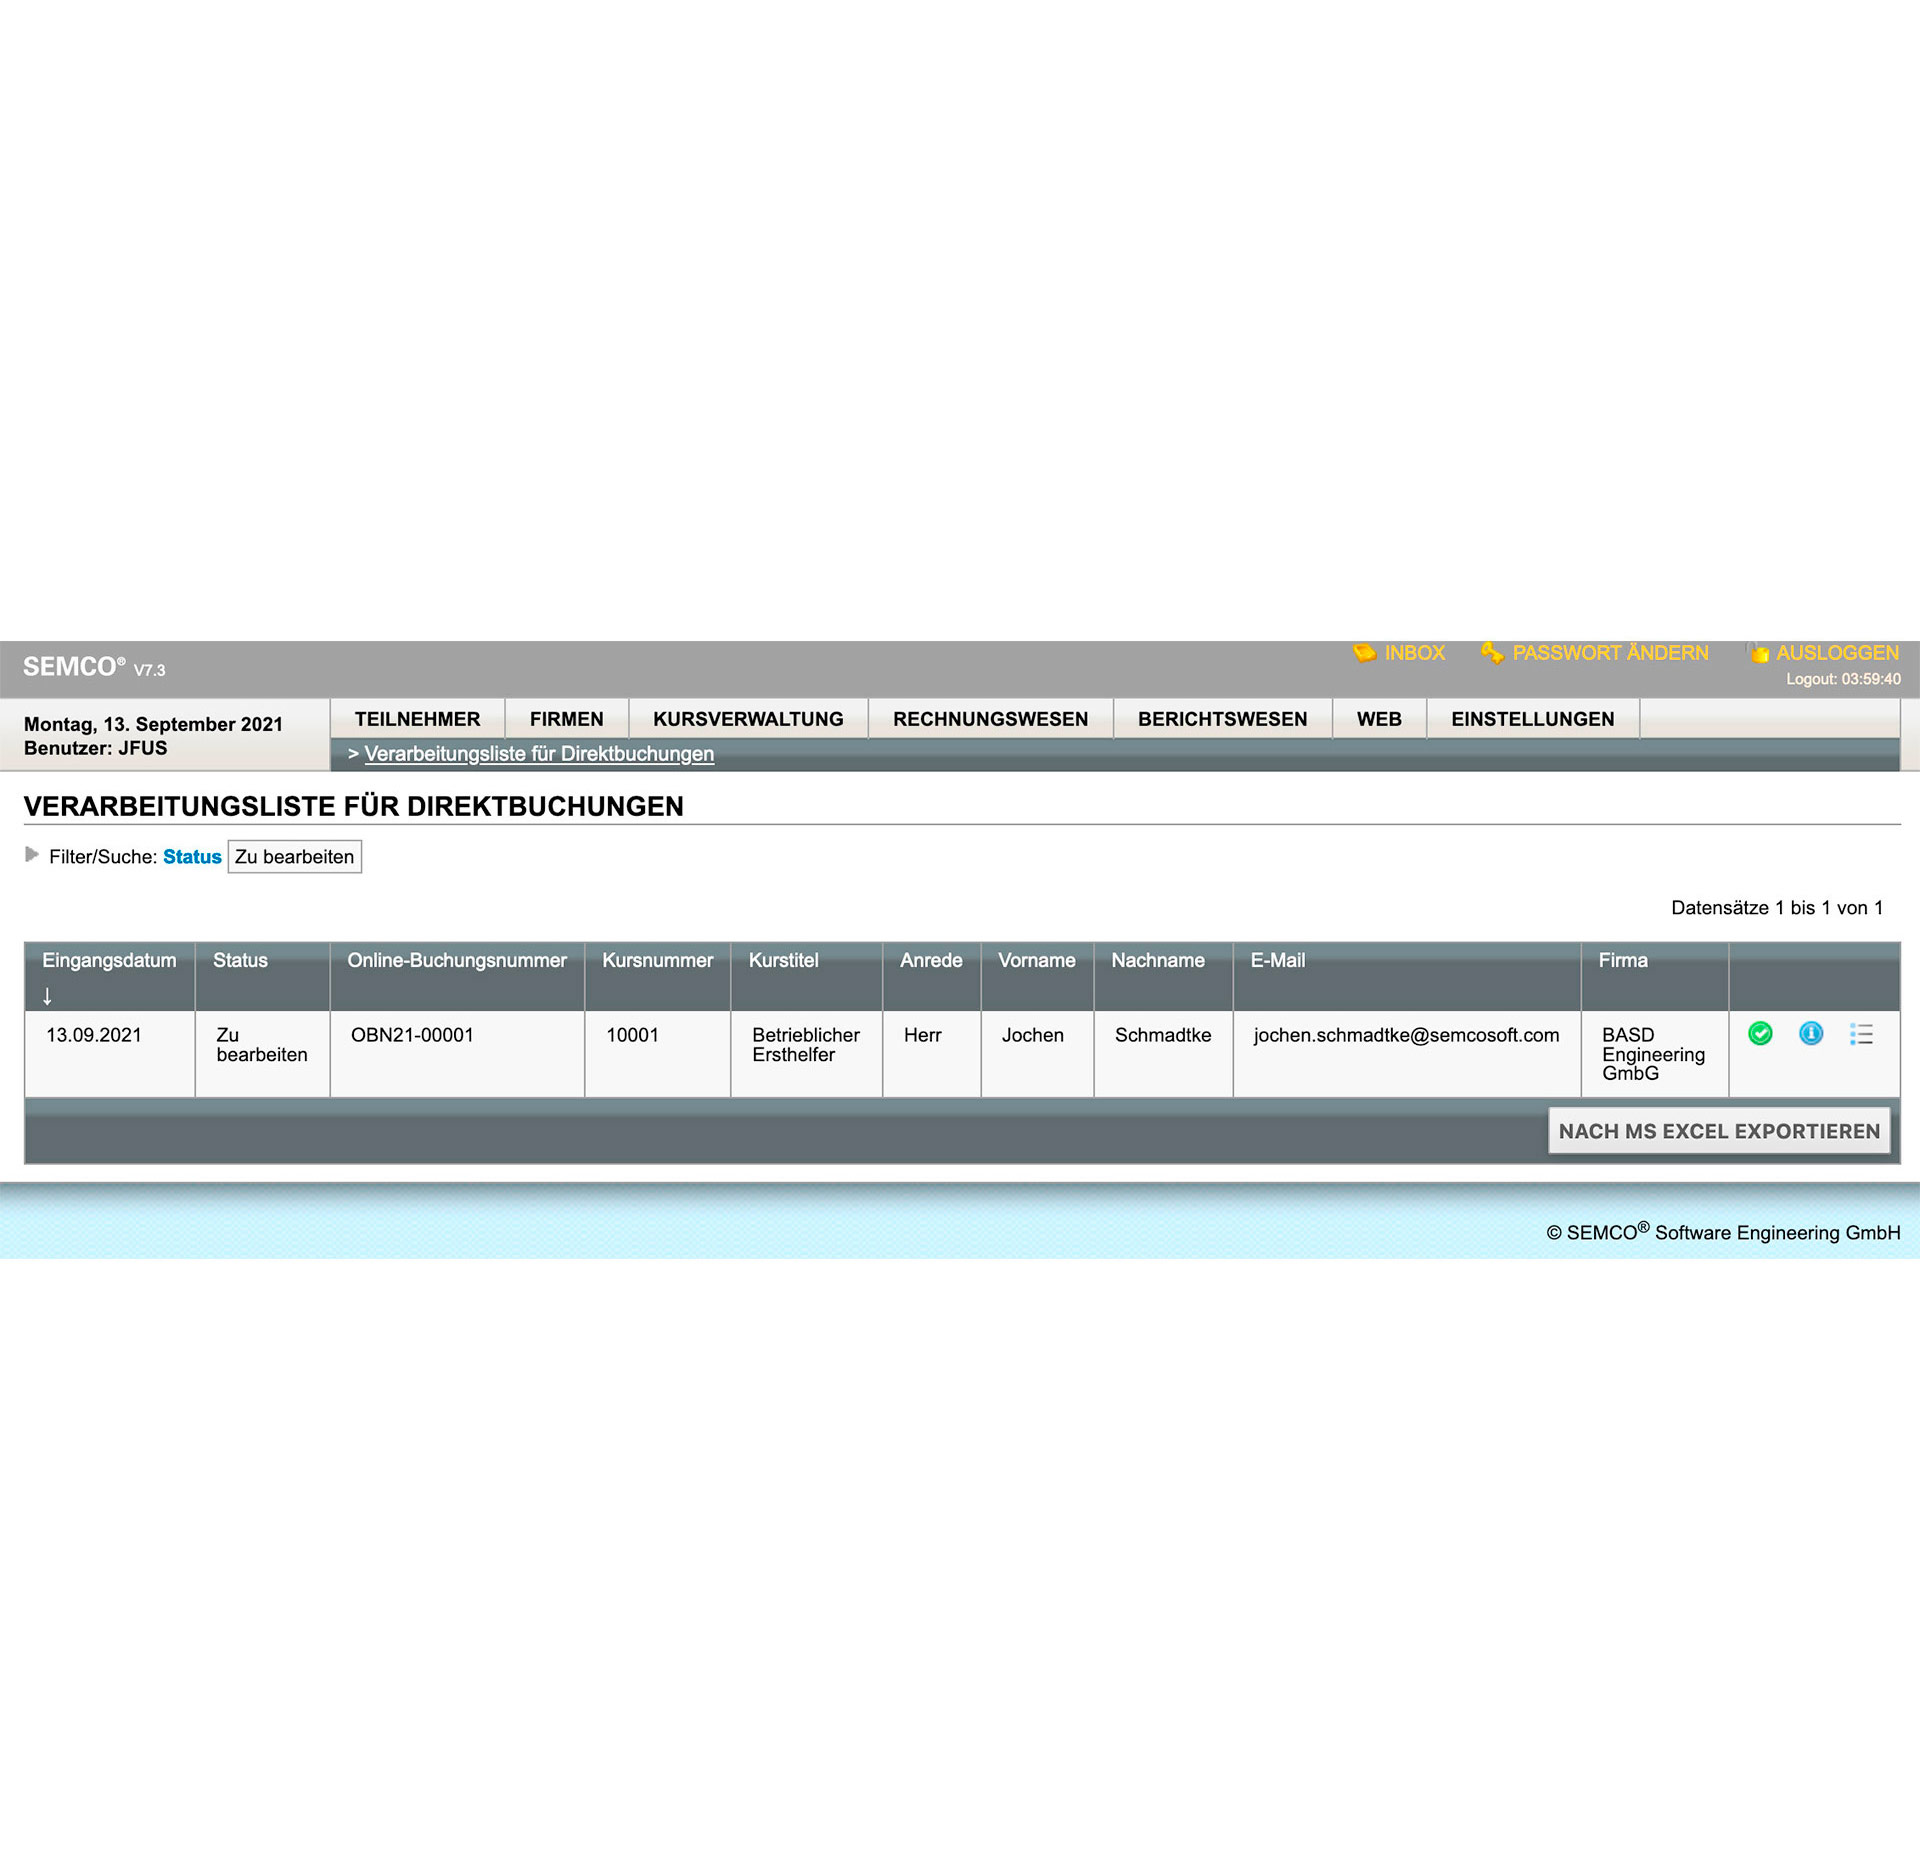Image resolution: width=1920 pixels, height=1850 pixels.
Task: Open the RECHNUNGSWESEN menu
Action: (x=990, y=719)
